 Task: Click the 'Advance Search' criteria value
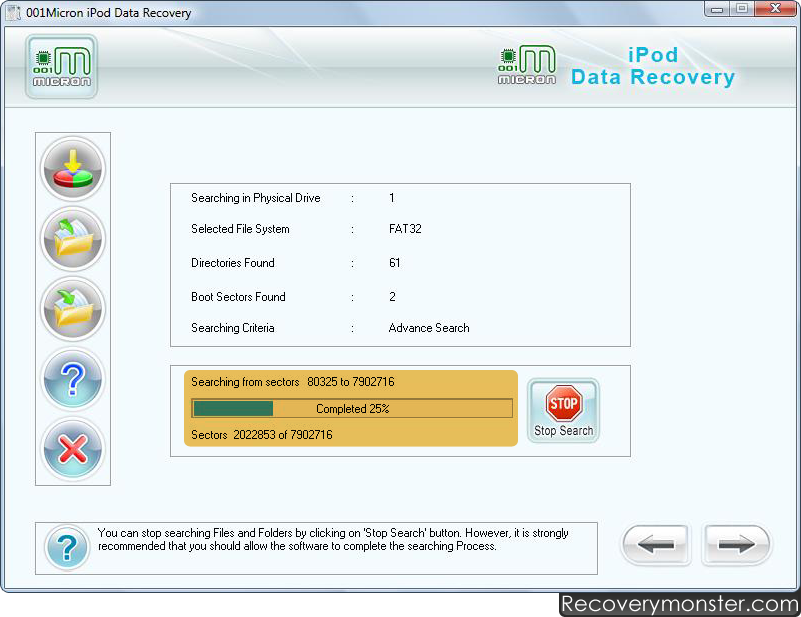429,328
